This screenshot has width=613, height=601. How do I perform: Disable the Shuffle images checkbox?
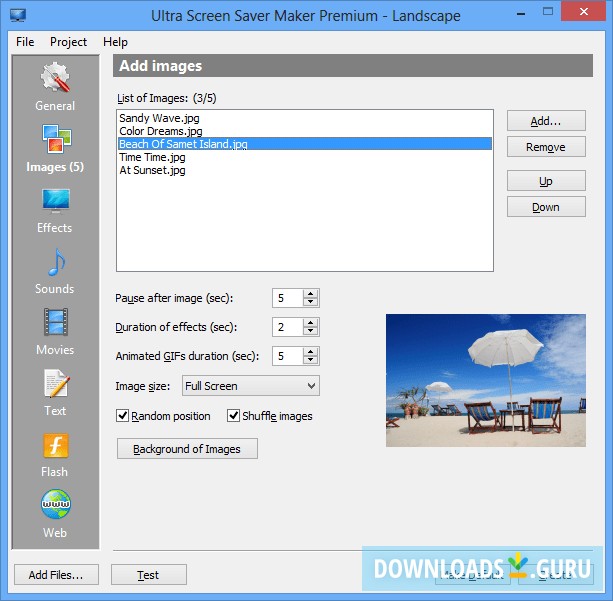(x=233, y=415)
